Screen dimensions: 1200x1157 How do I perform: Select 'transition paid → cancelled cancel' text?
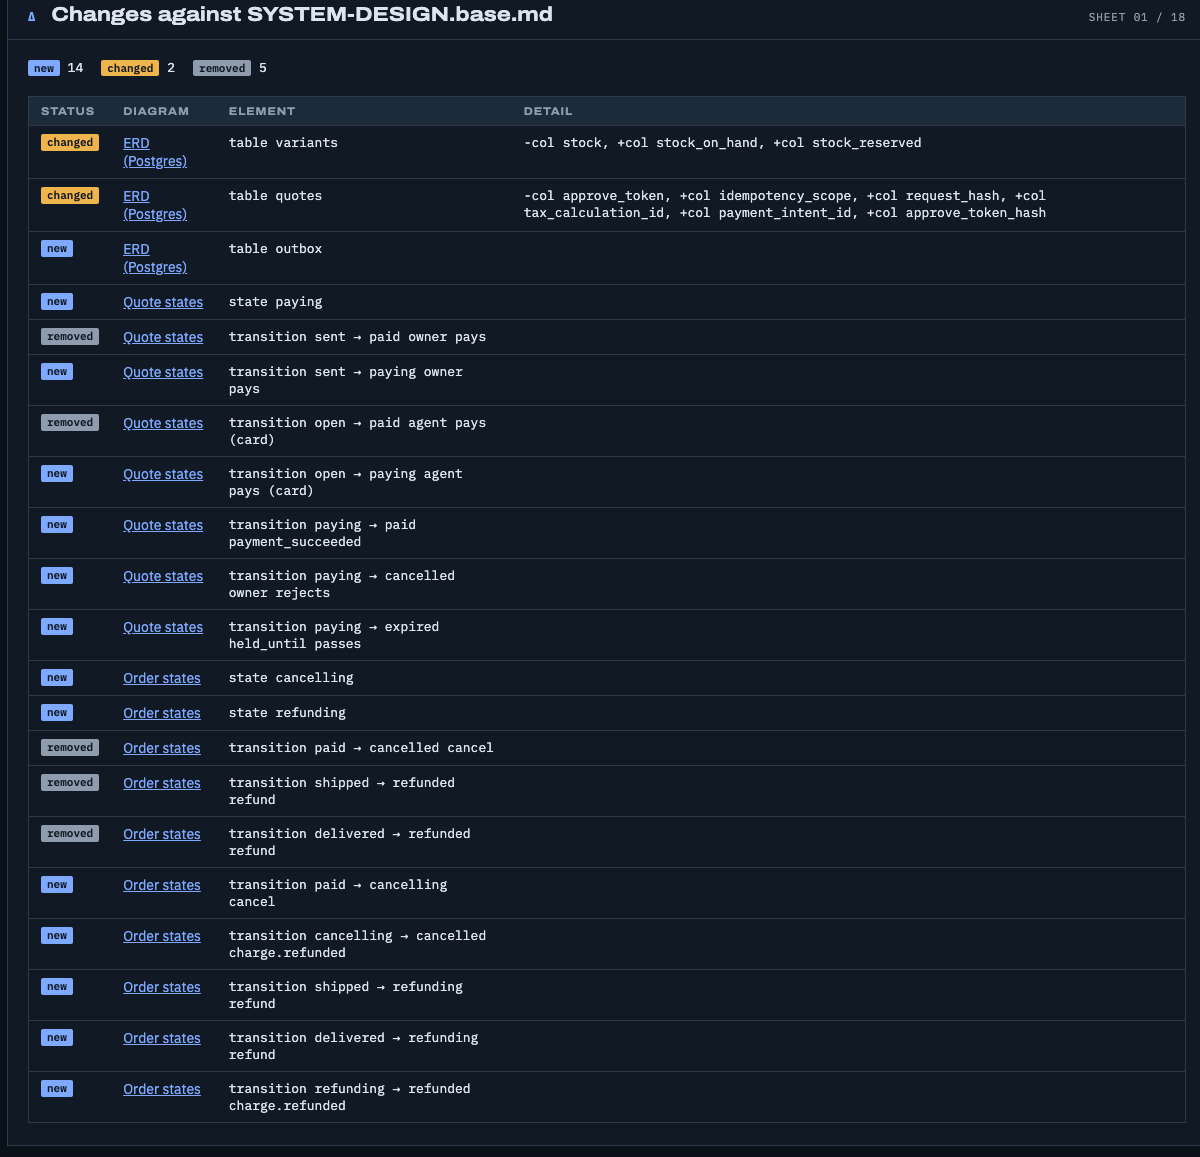(x=361, y=748)
